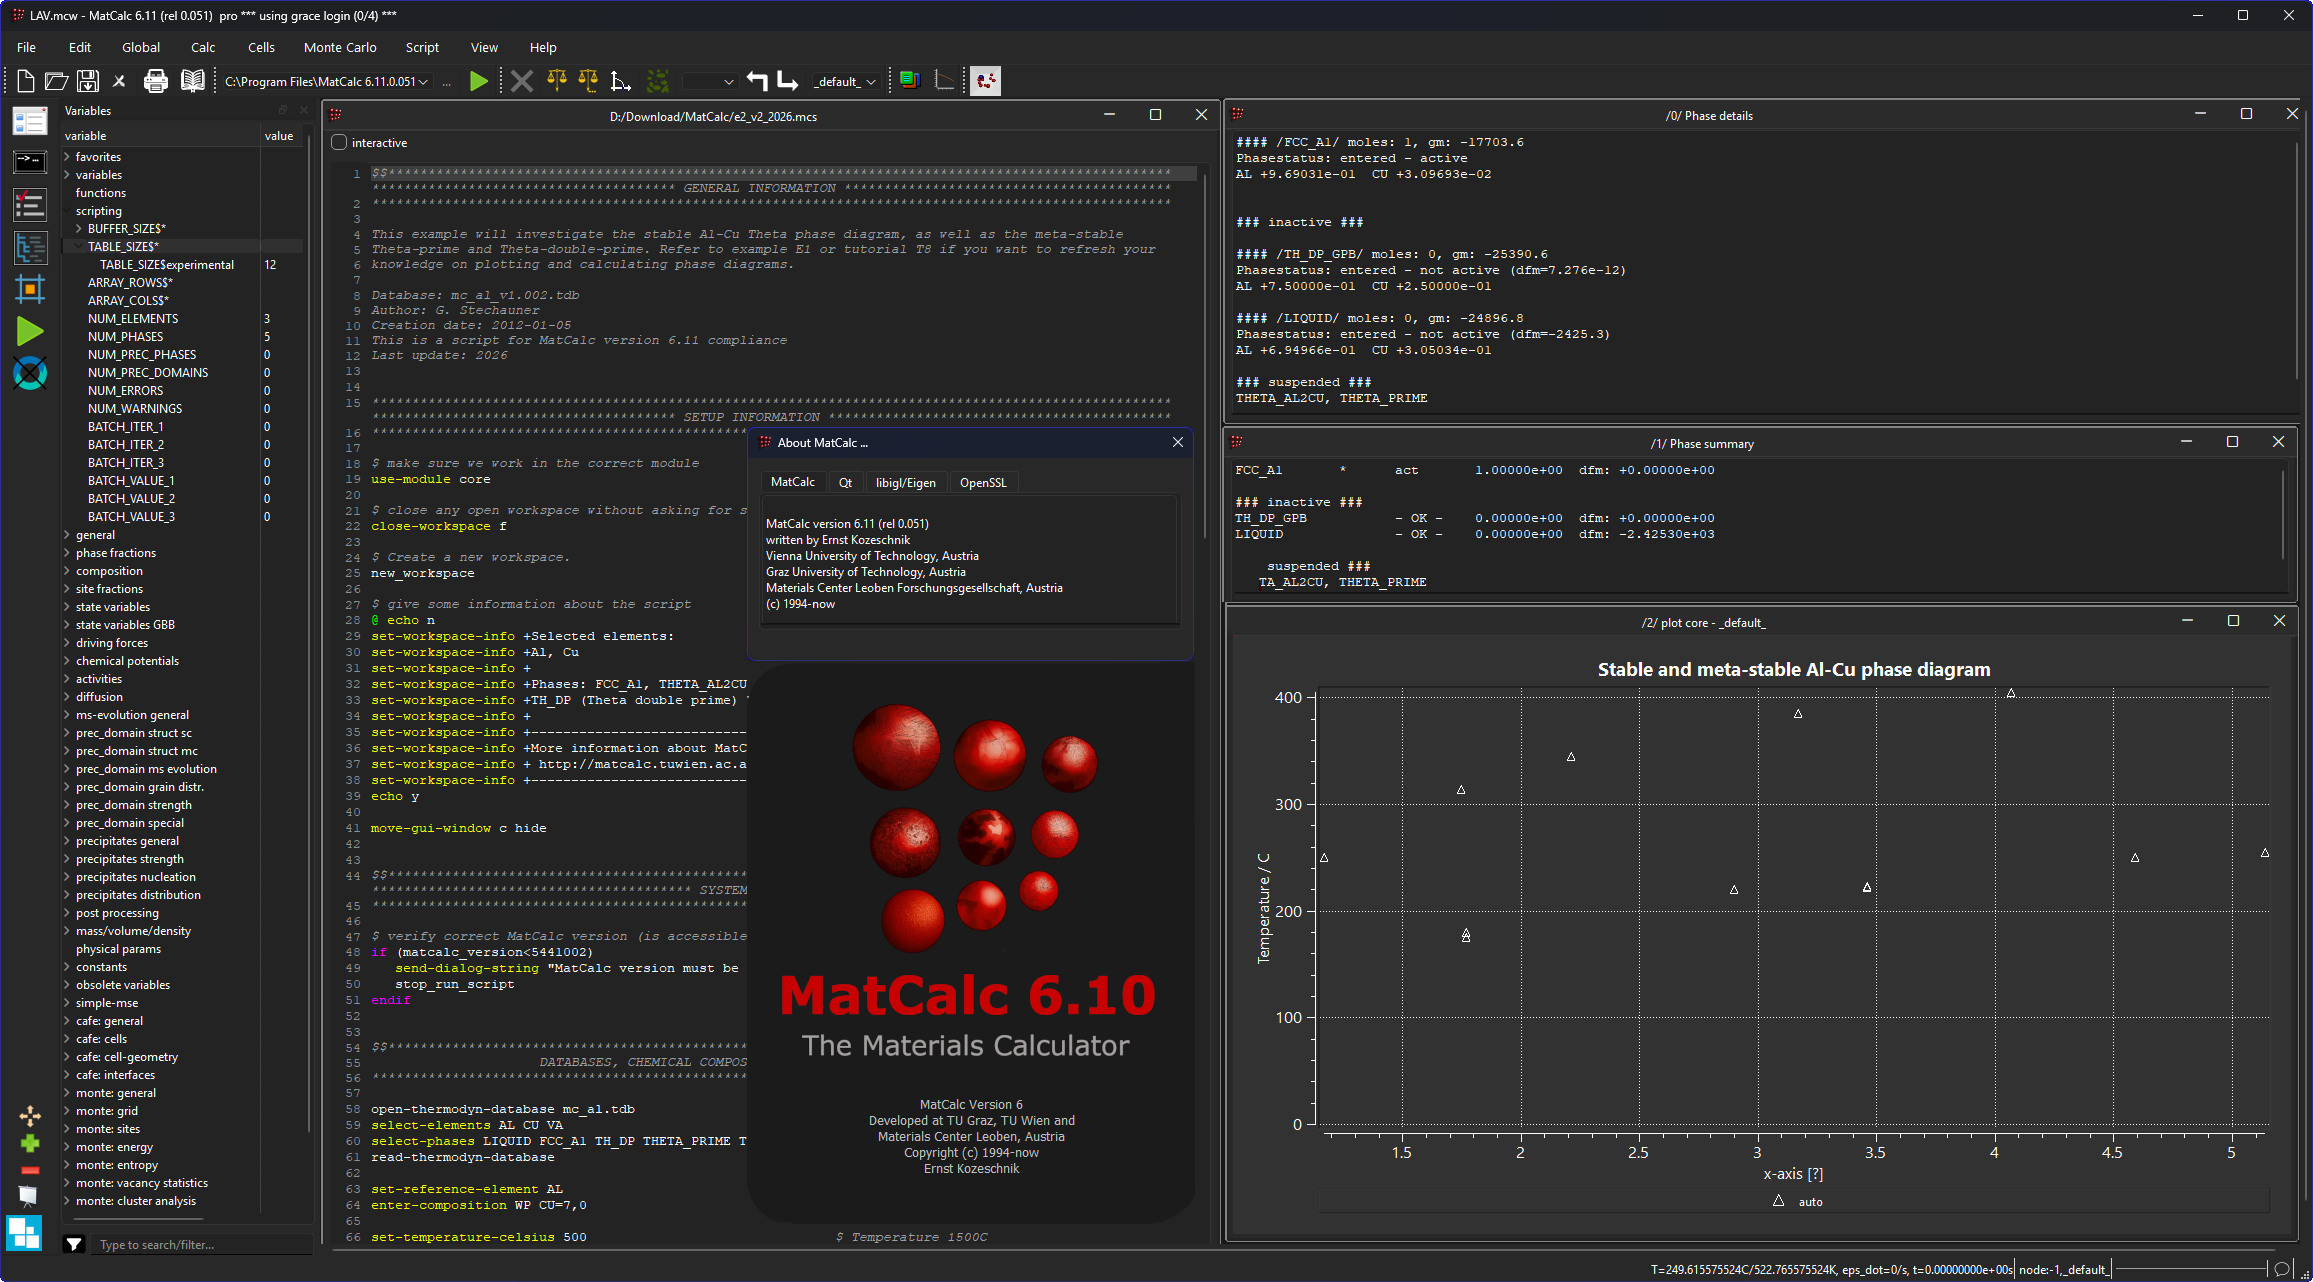Click the plot curve chart icon
Viewport: 2313px width, 1282px height.
[x=944, y=81]
